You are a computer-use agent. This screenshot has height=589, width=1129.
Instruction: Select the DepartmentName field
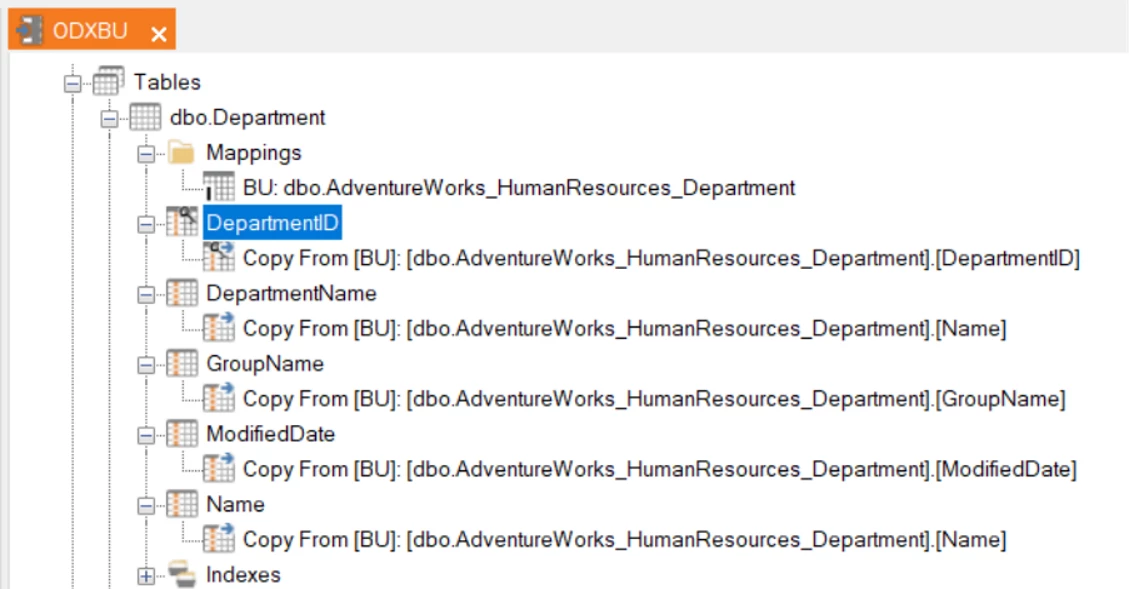(291, 294)
